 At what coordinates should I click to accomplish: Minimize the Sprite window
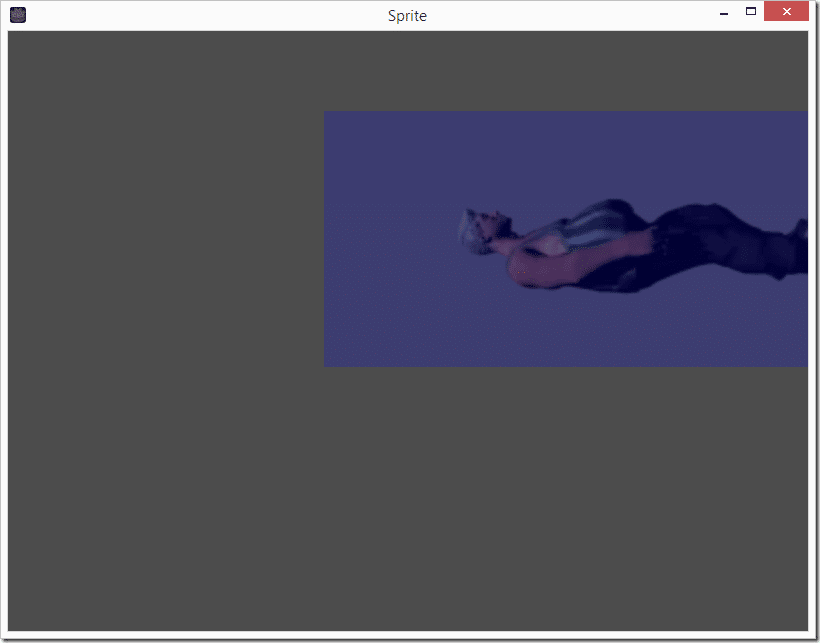[724, 12]
